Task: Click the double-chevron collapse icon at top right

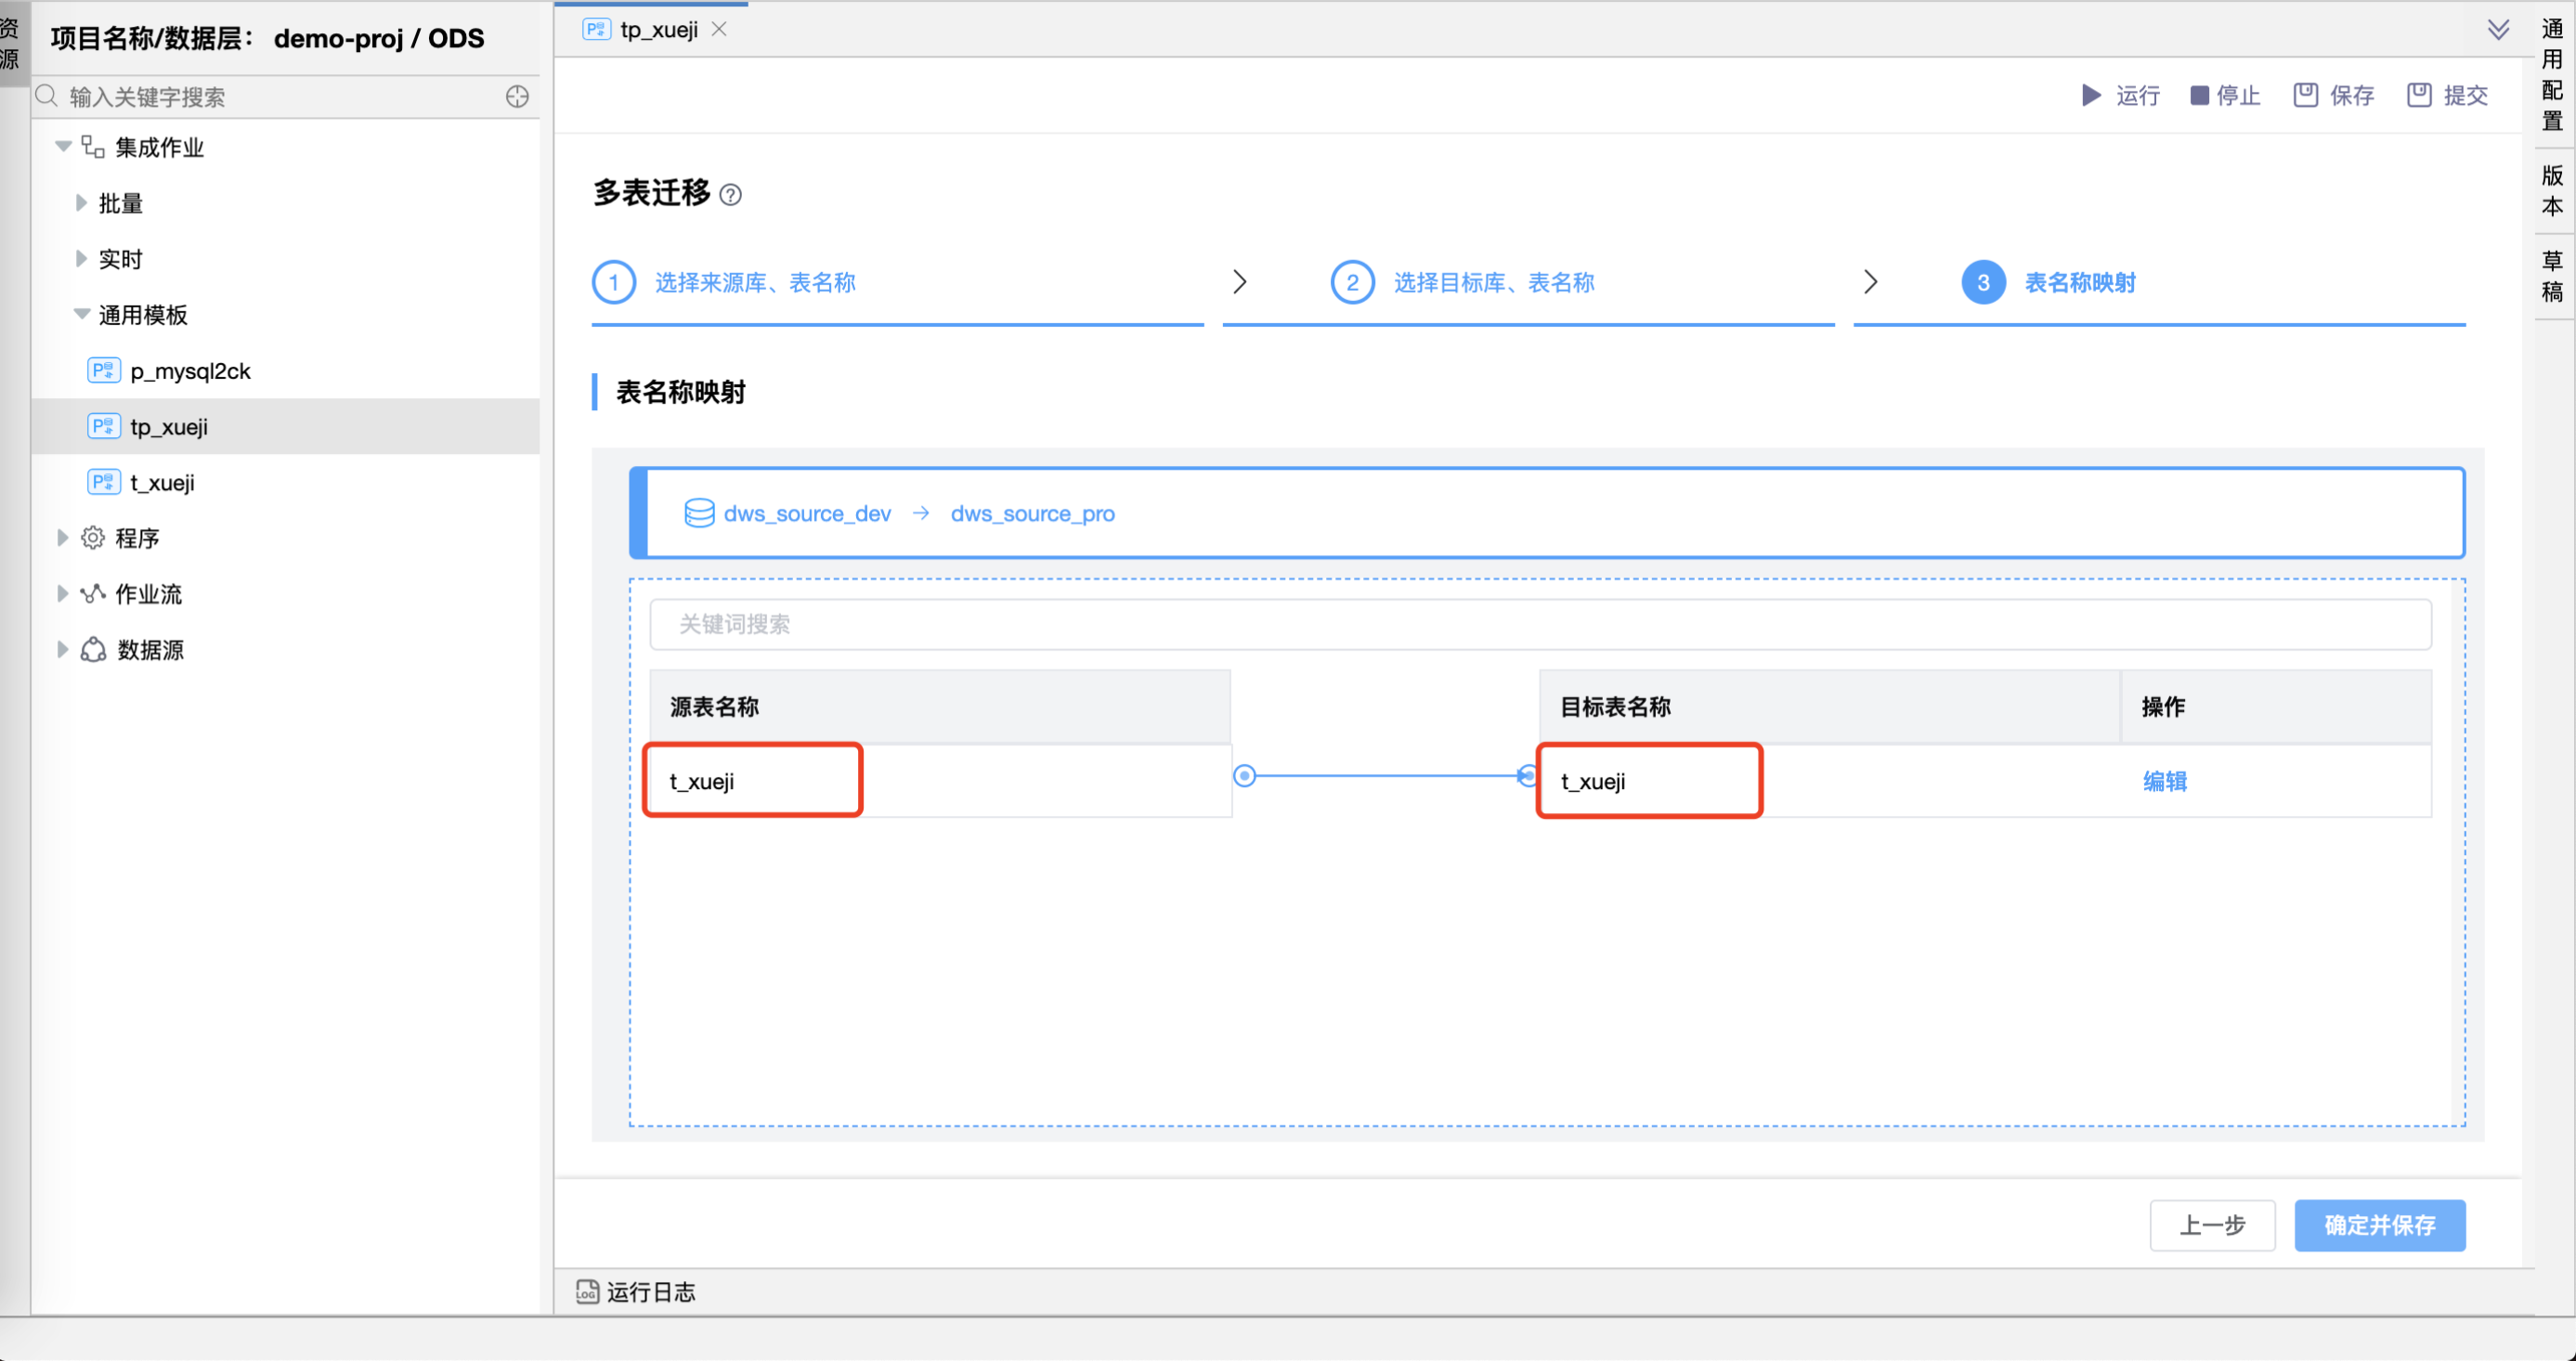Action: click(x=2498, y=29)
